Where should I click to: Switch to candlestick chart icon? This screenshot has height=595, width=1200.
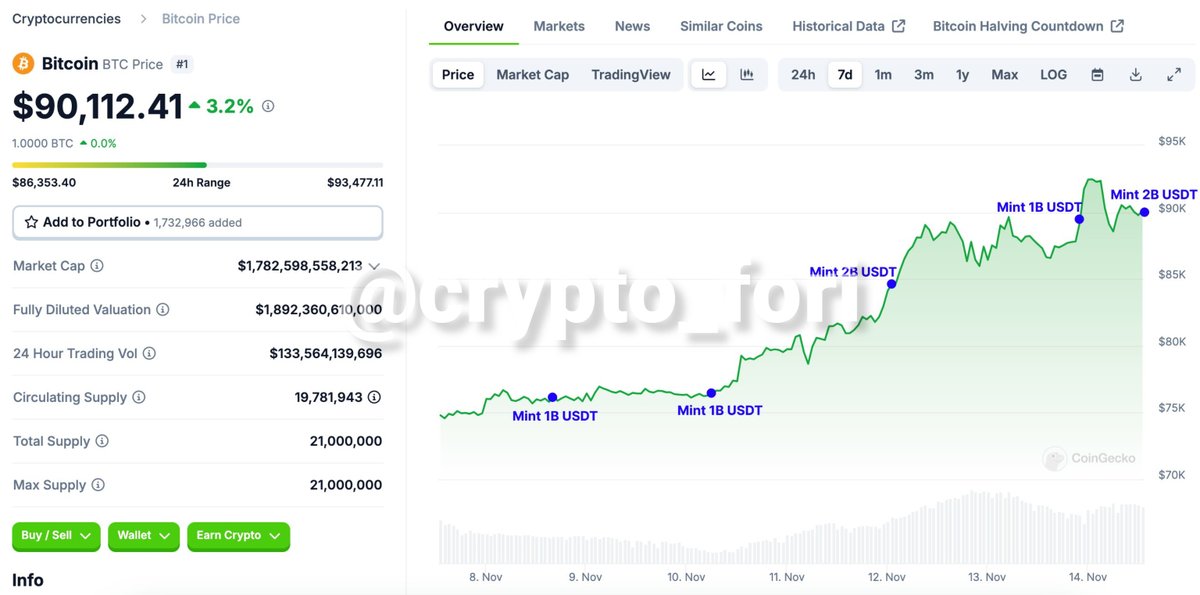[747, 75]
